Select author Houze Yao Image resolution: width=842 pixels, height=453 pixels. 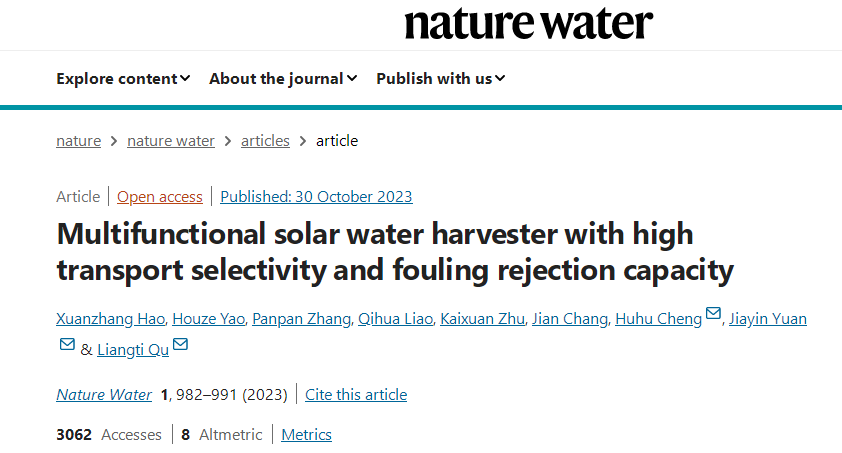(x=208, y=319)
